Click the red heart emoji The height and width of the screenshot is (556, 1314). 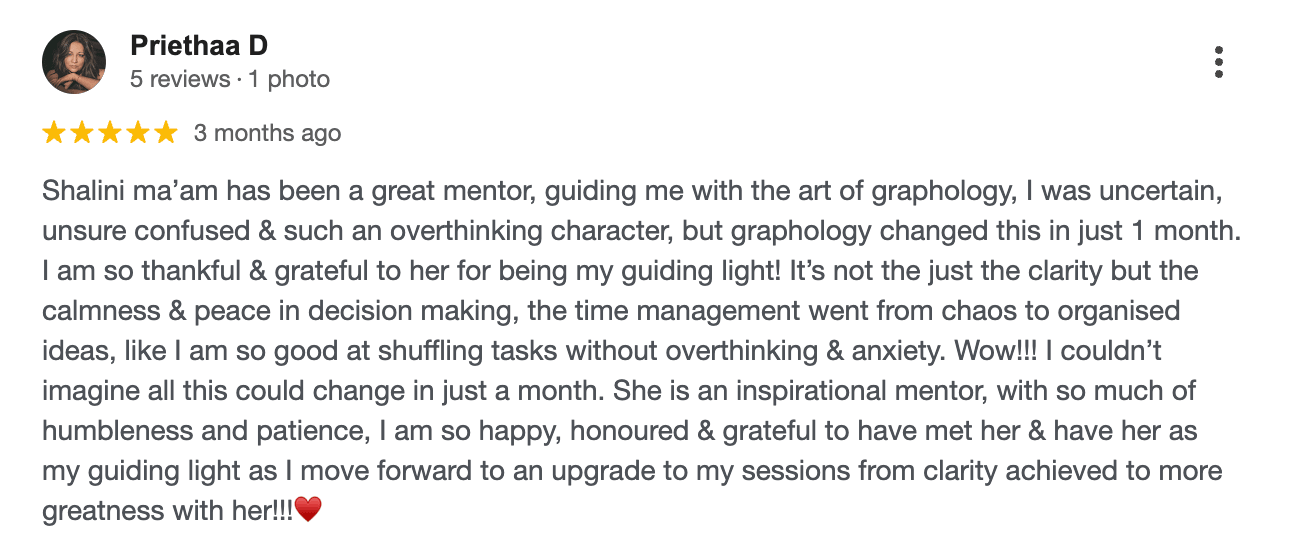pyautogui.click(x=310, y=511)
